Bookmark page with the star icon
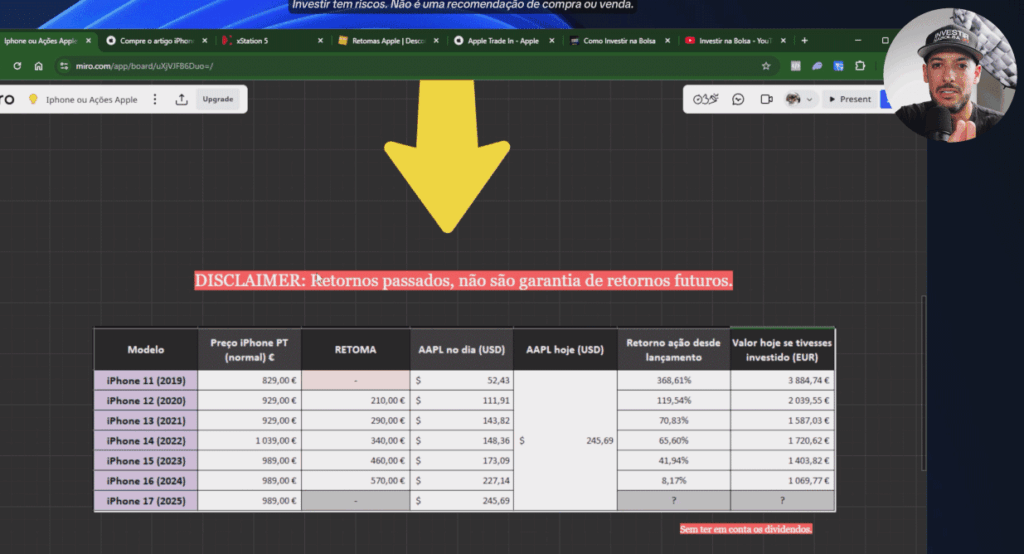The width and height of the screenshot is (1024, 554). (x=766, y=66)
